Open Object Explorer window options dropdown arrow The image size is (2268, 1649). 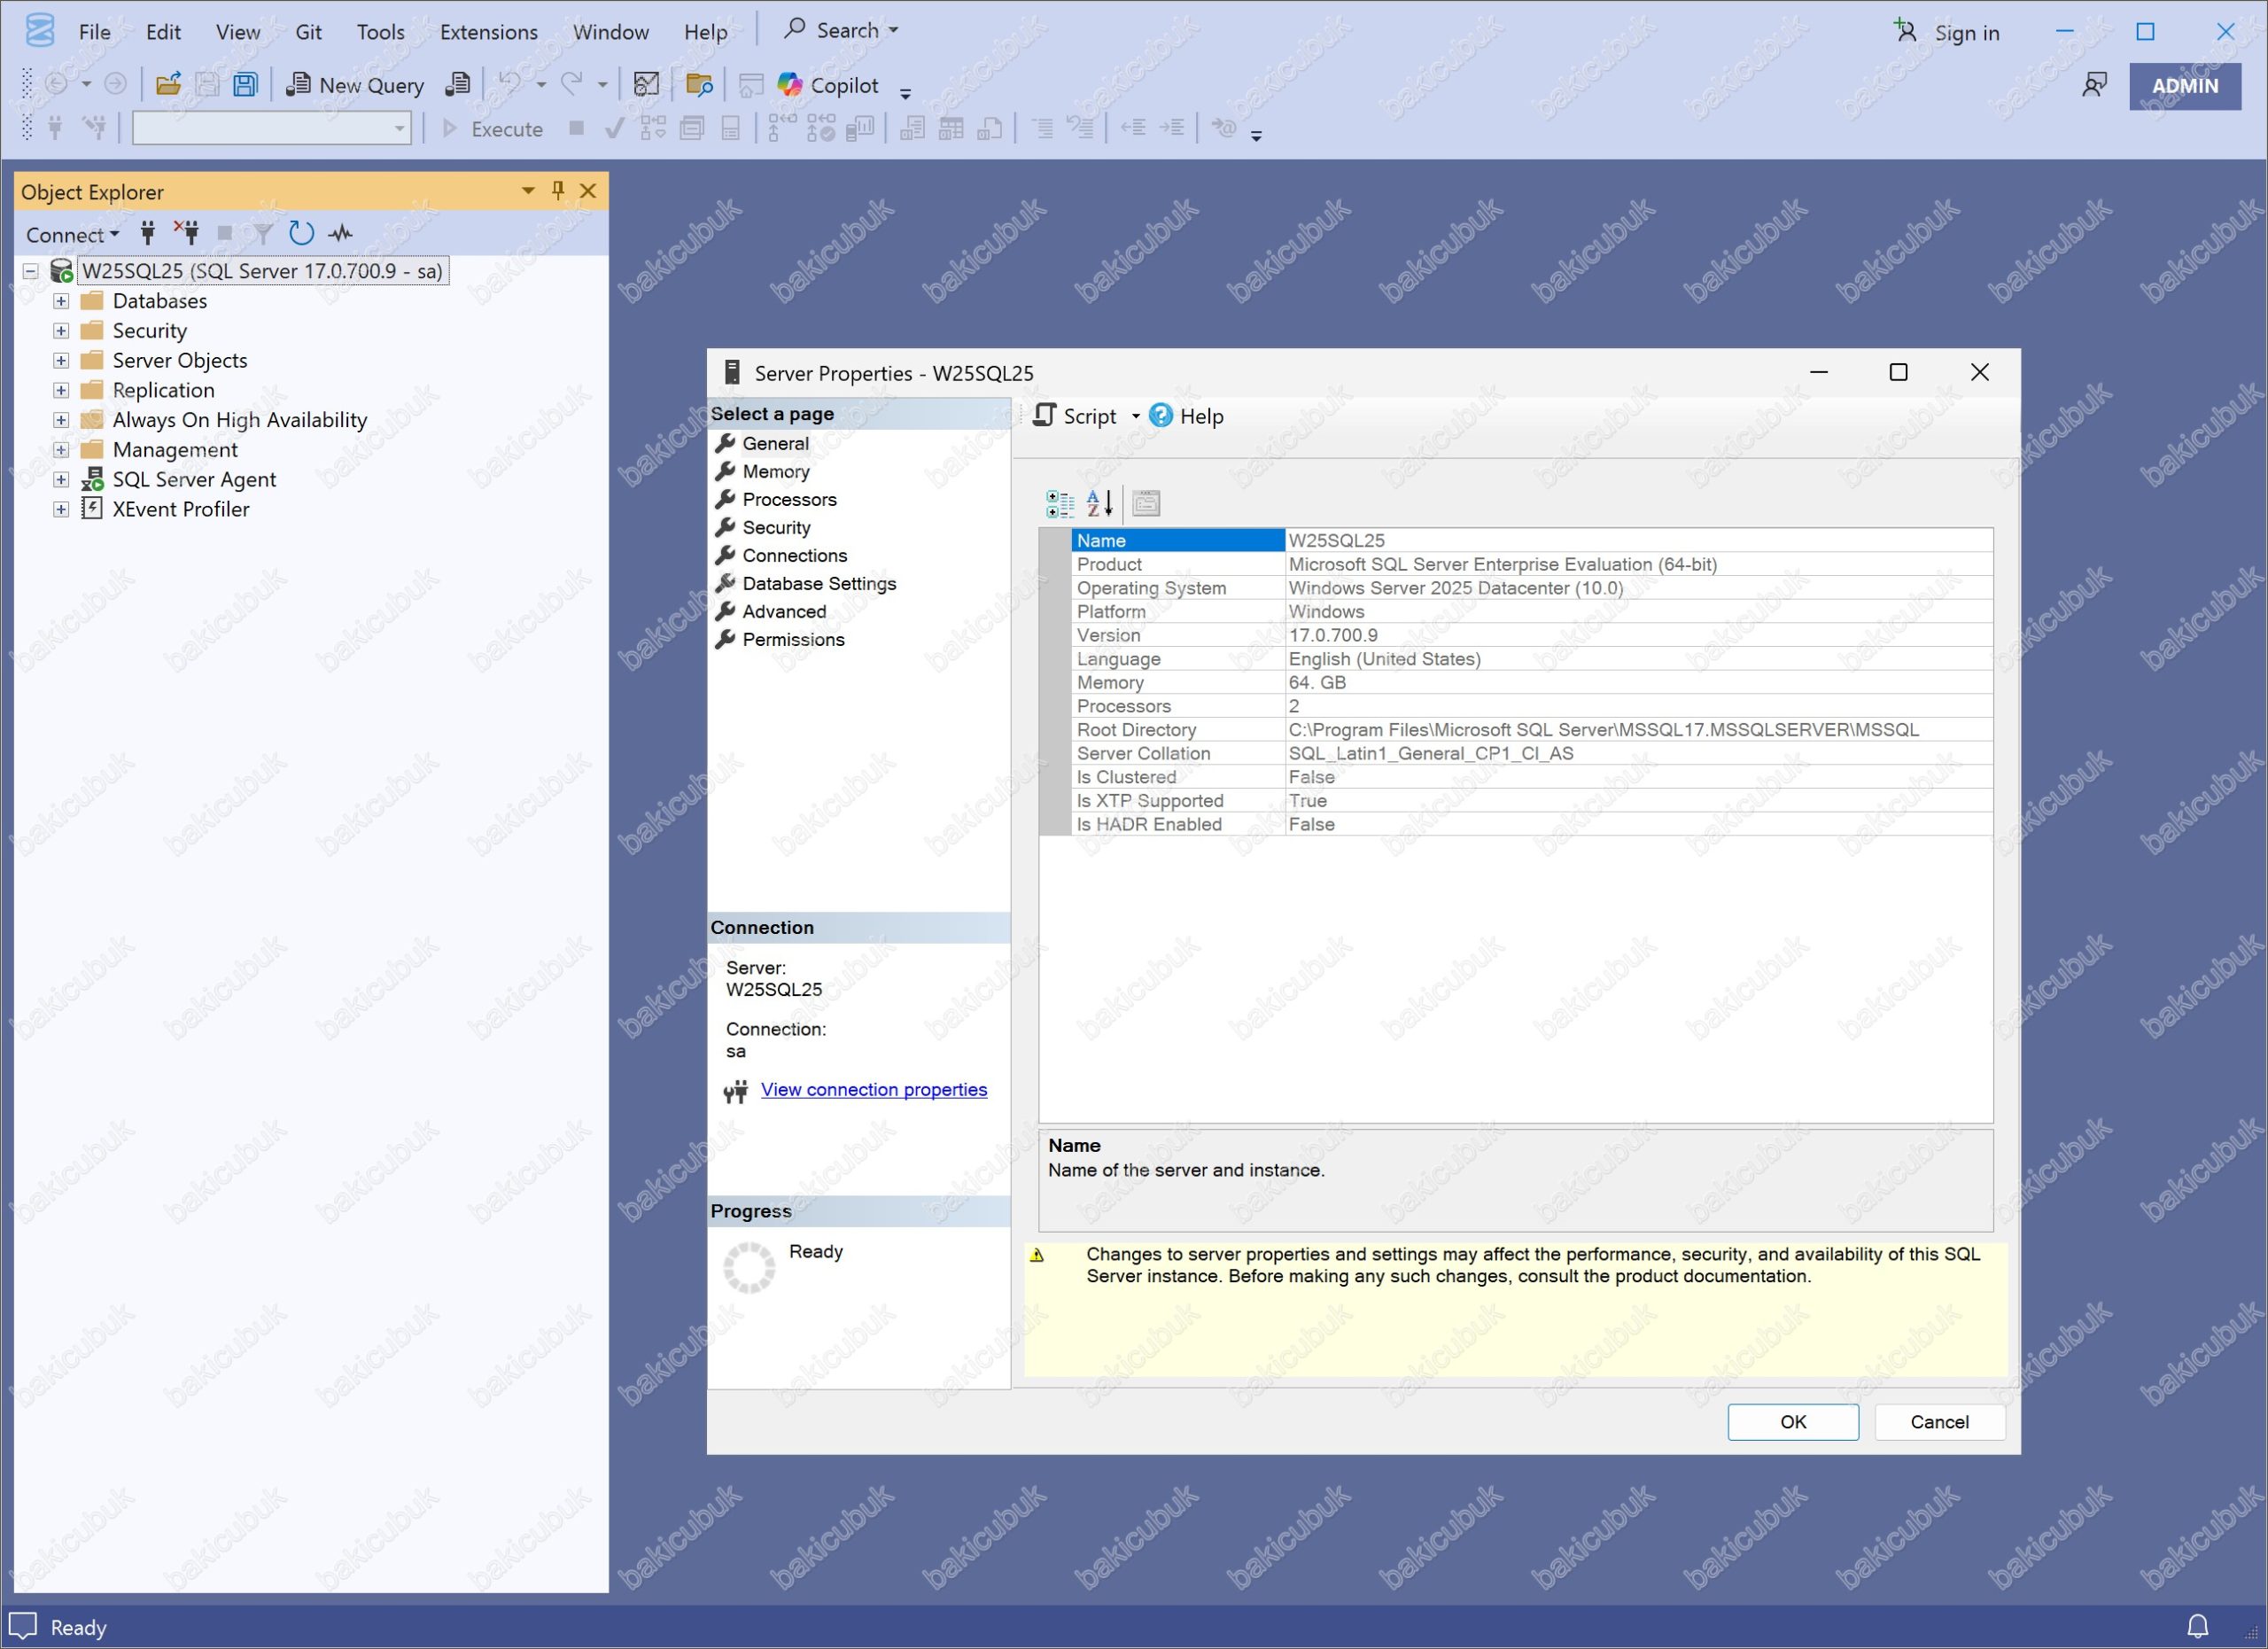point(528,190)
